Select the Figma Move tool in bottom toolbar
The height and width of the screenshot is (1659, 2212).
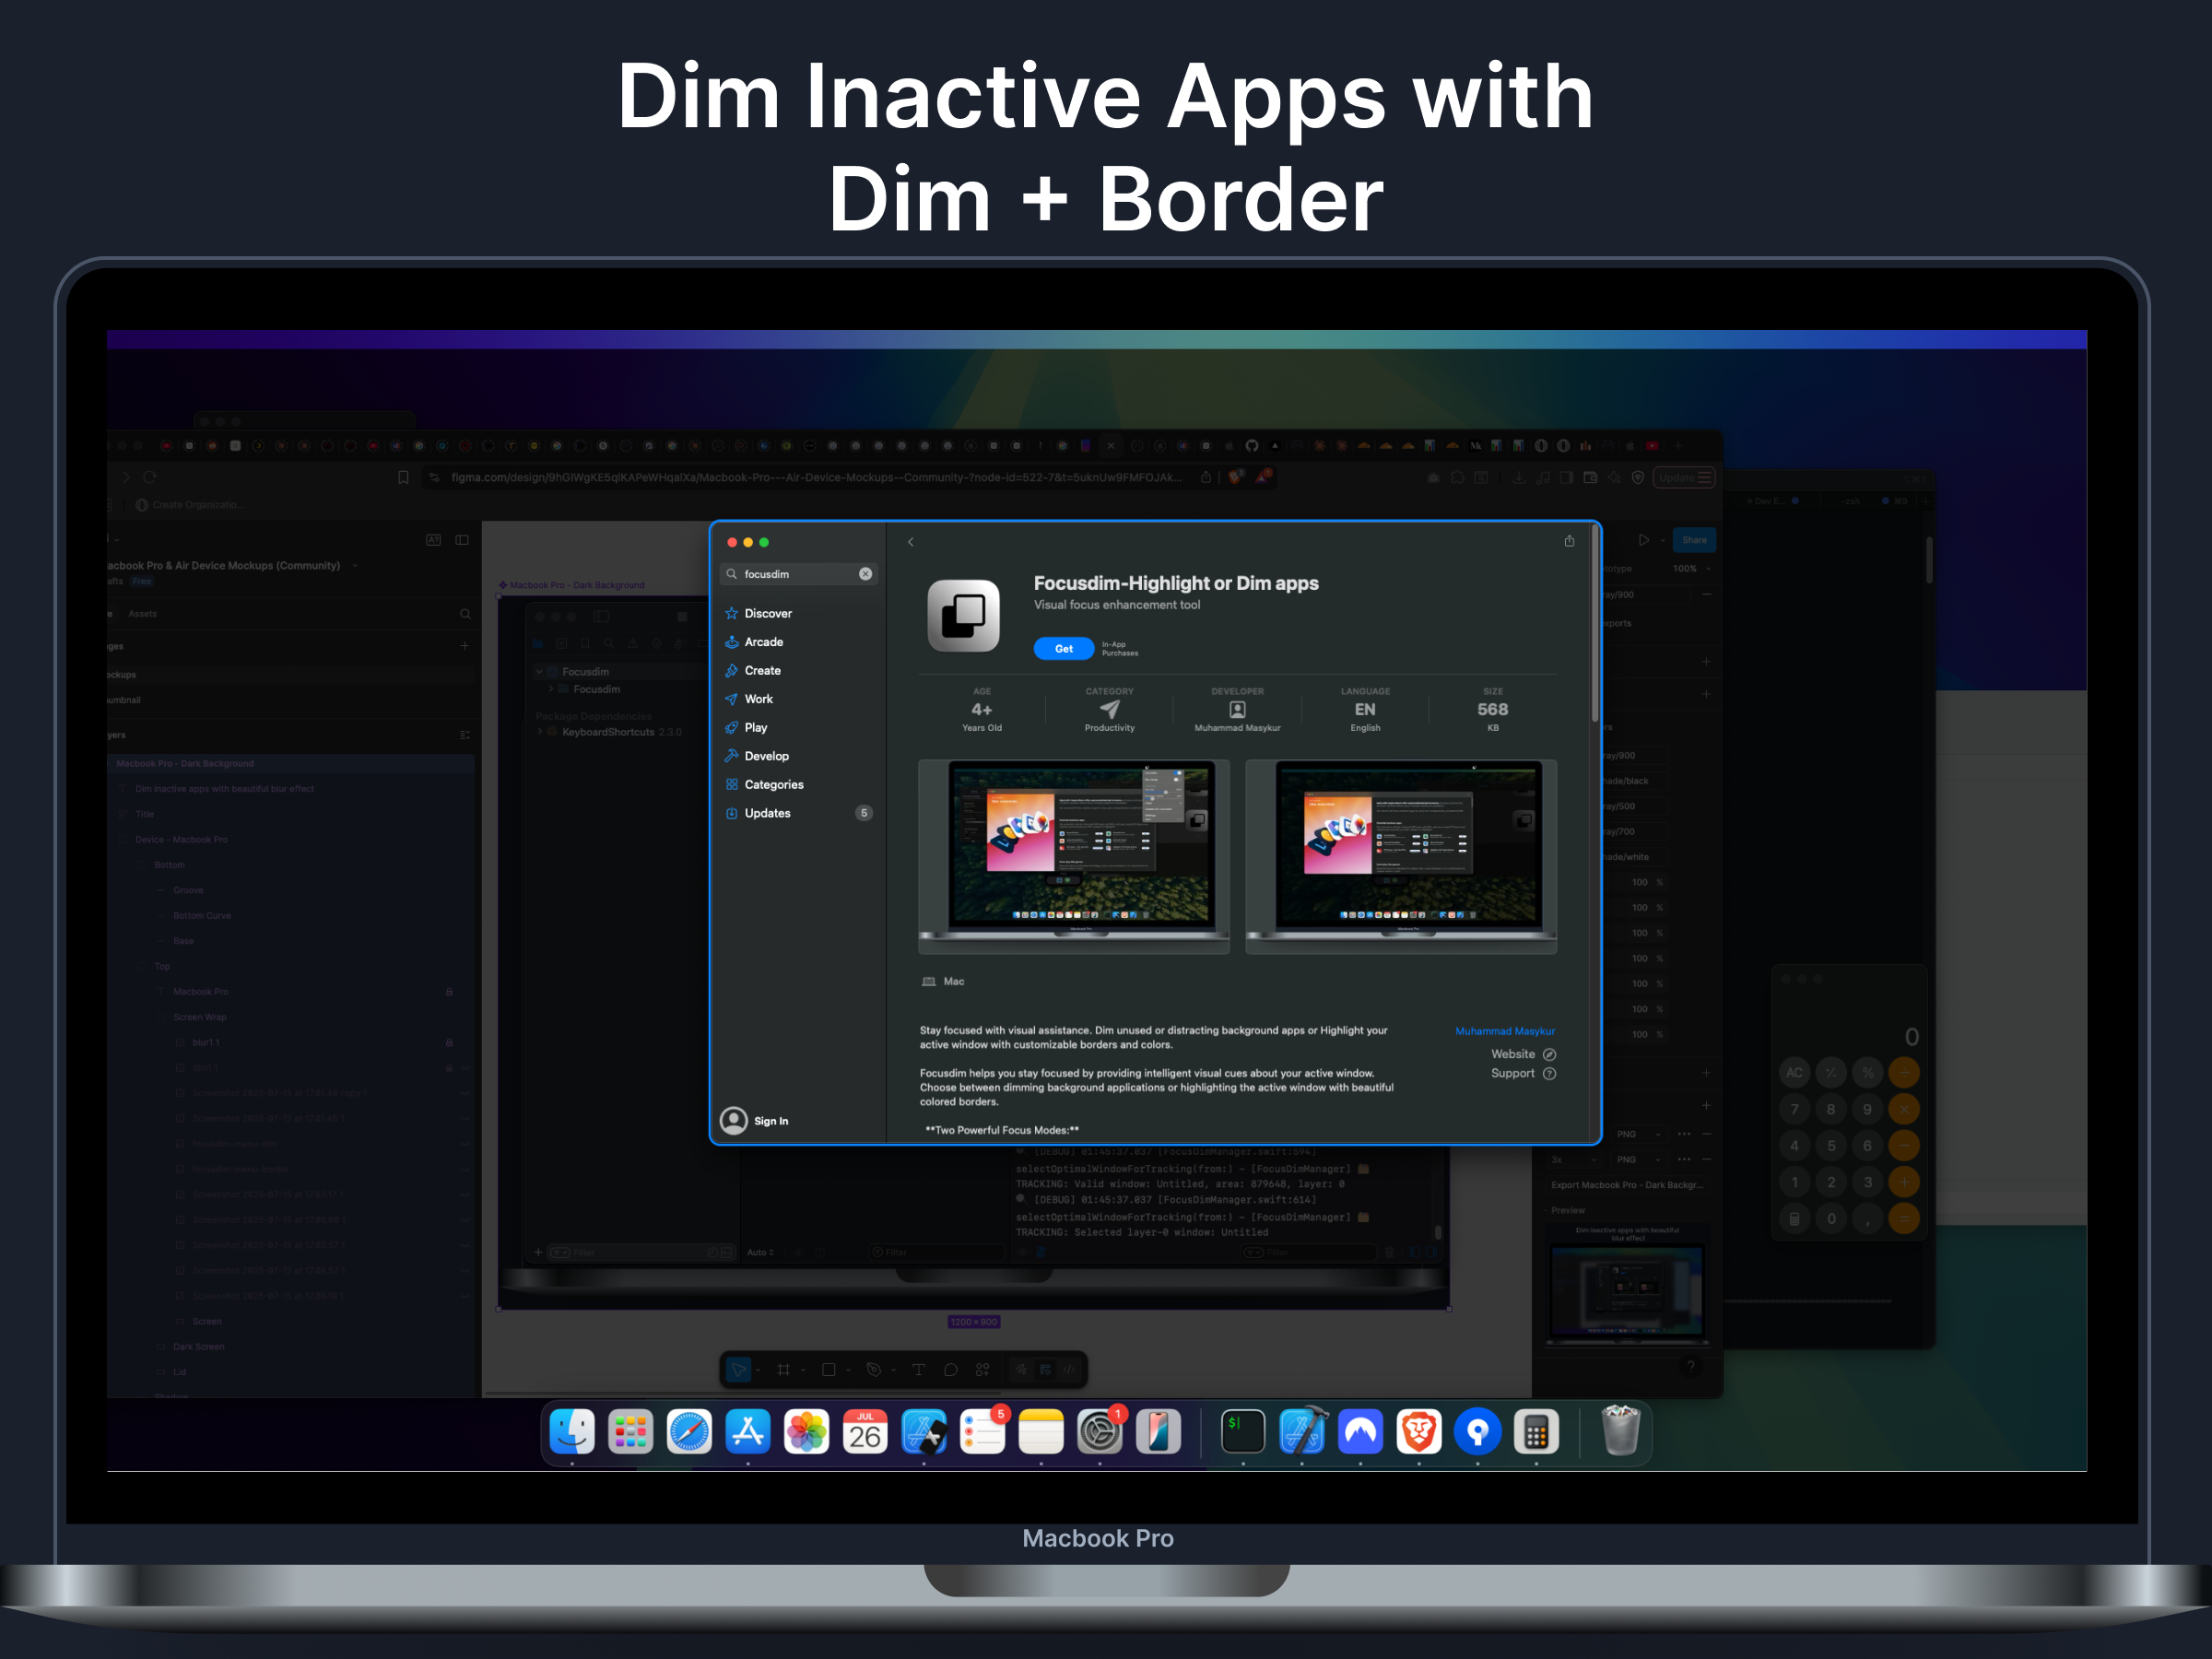coord(739,1370)
